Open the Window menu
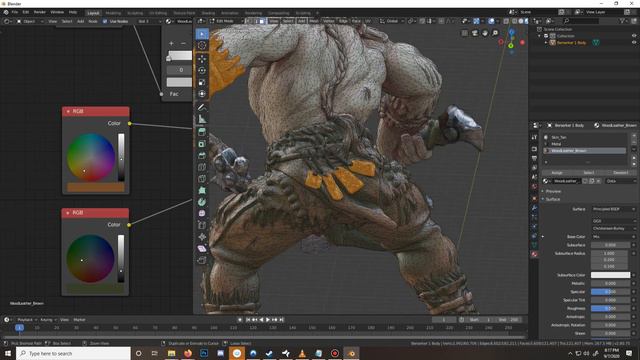 (57, 12)
